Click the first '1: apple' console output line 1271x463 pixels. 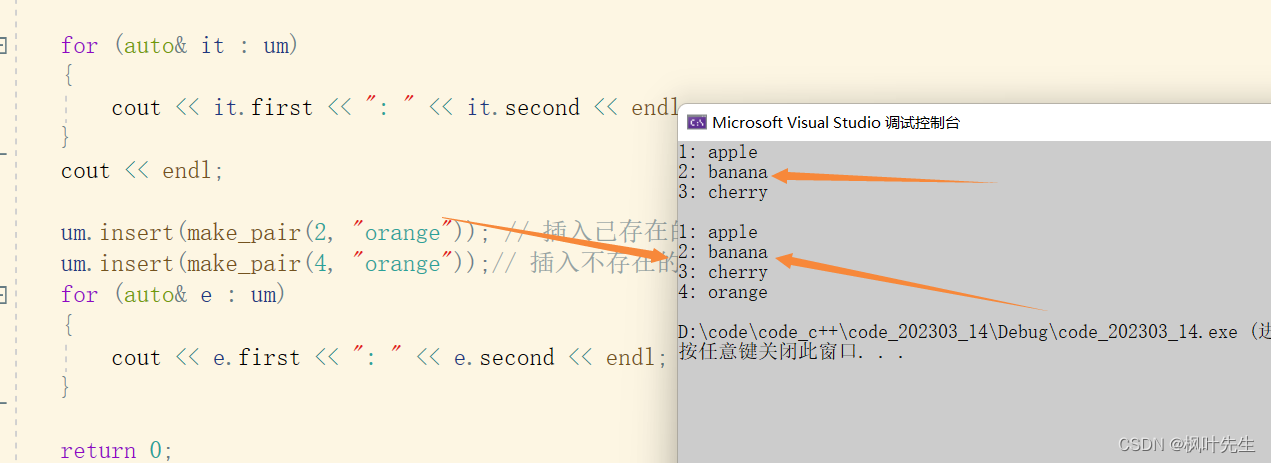click(717, 152)
